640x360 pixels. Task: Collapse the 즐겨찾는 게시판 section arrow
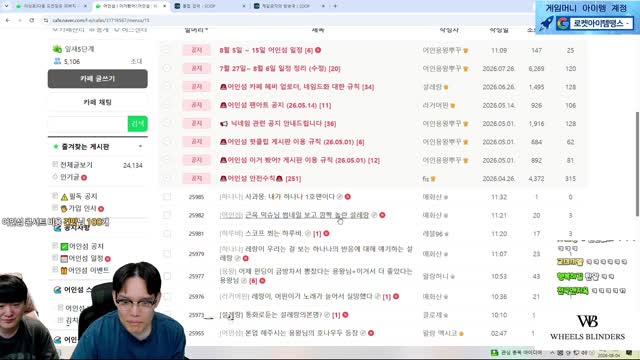click(x=140, y=146)
